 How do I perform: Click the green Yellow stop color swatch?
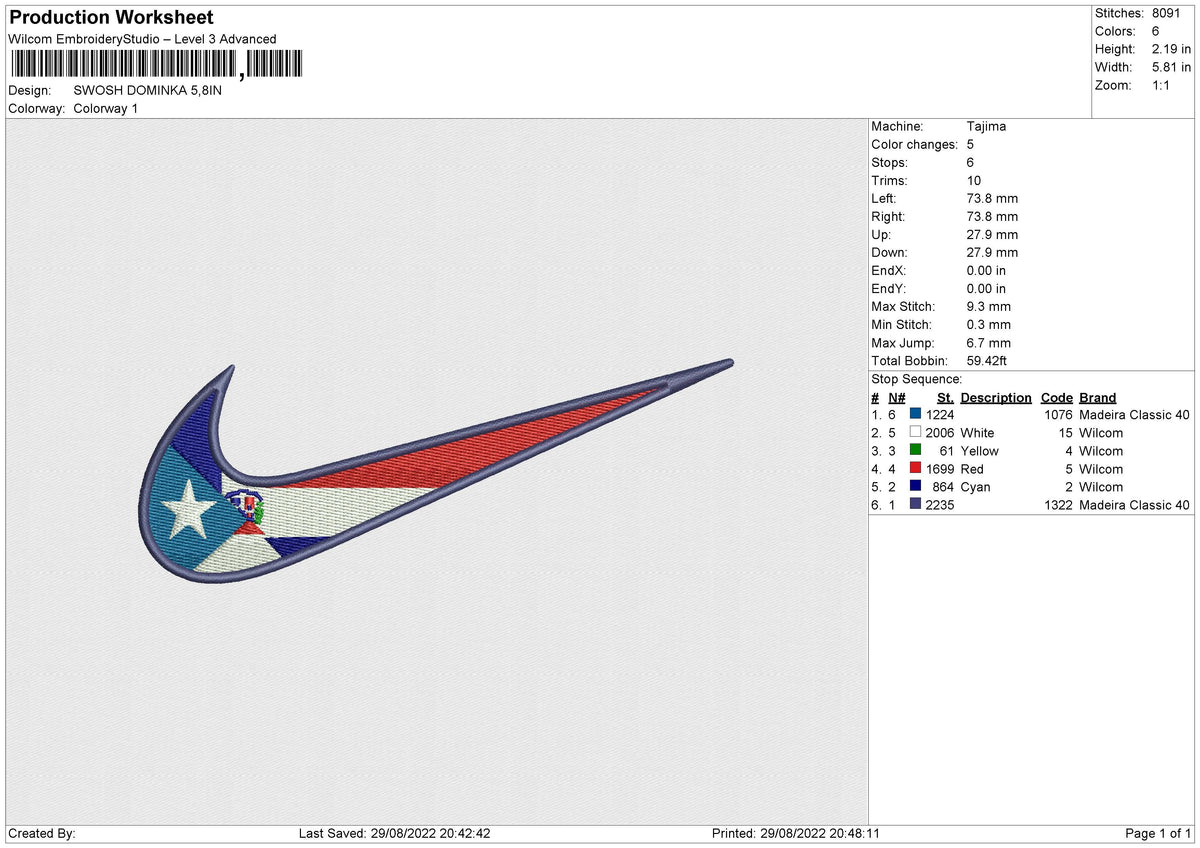915,450
